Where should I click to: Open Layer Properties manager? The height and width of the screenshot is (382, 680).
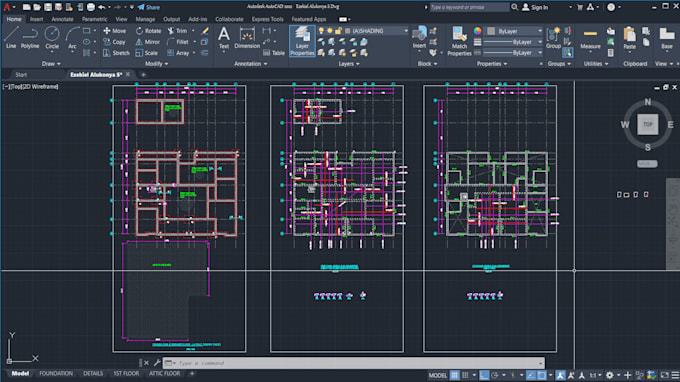click(x=302, y=41)
